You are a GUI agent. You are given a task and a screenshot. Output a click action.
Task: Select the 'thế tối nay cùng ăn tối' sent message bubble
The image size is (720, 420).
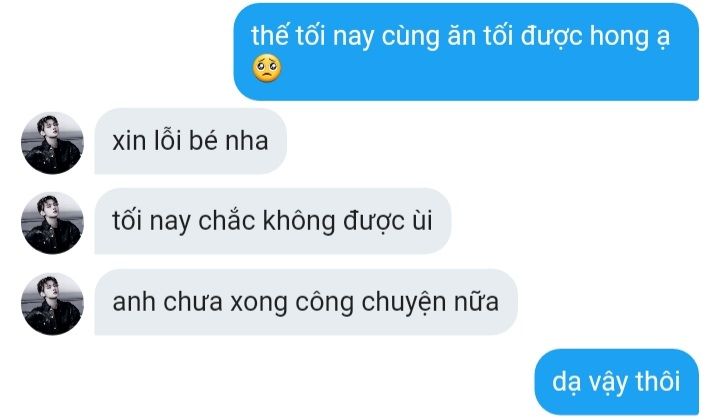pyautogui.click(x=466, y=51)
